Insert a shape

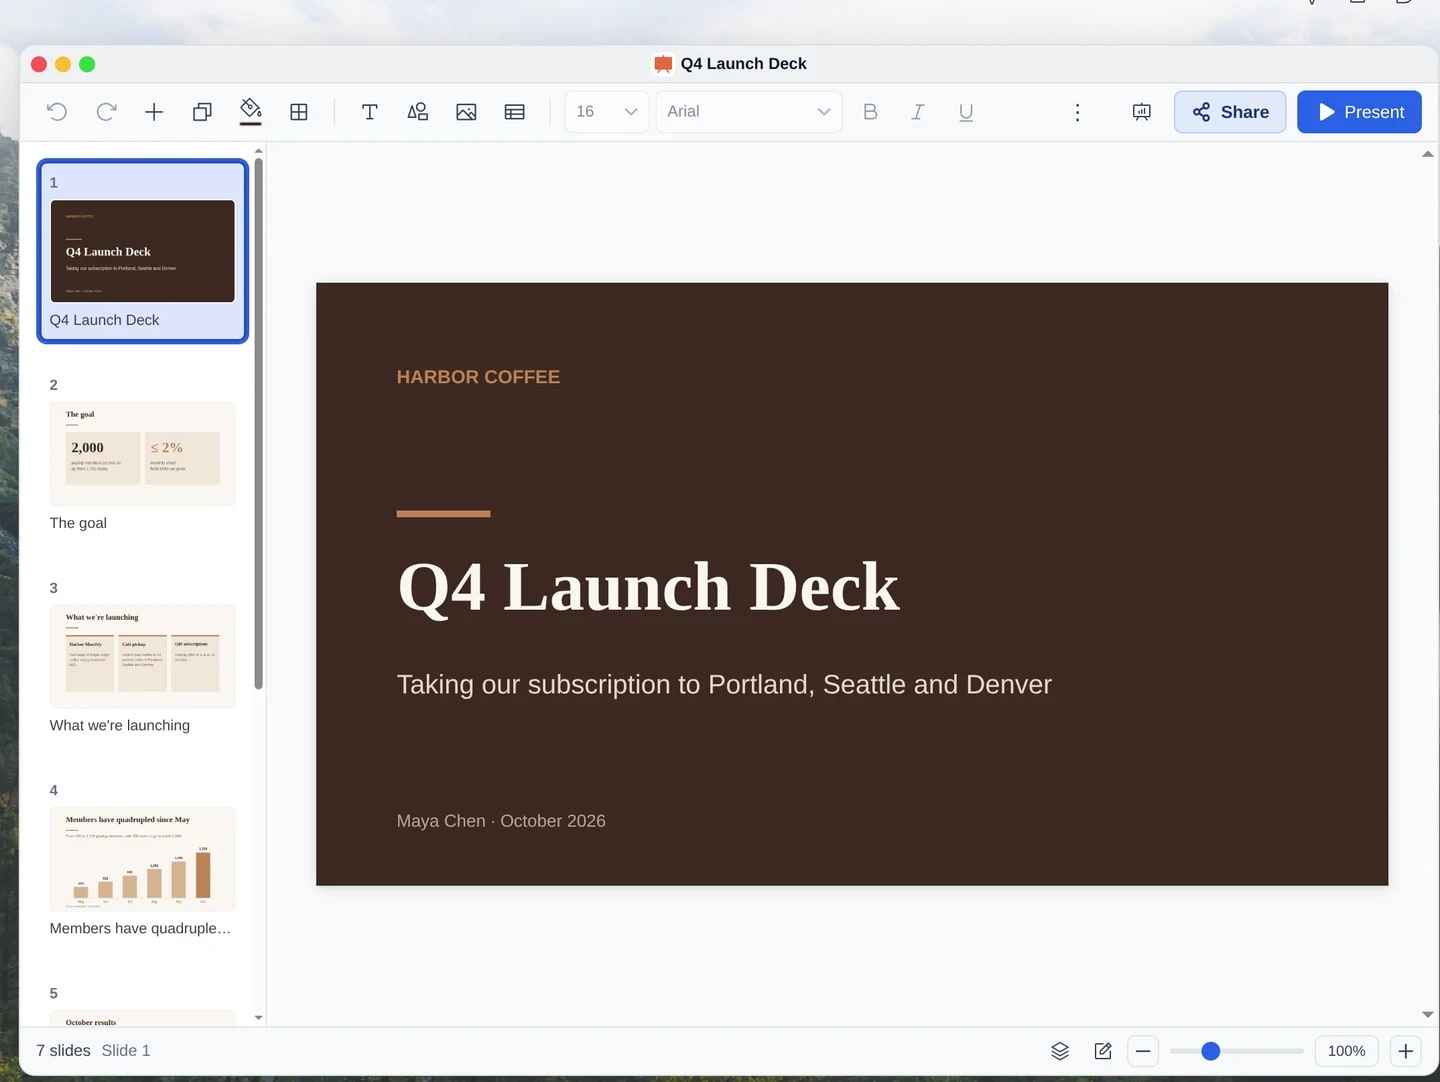point(418,112)
